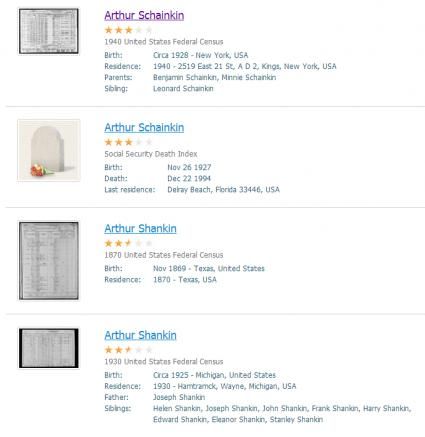This screenshot has height=437, width=425.
Task: Click the half-filled third star under 1930 record
Action: point(129,350)
